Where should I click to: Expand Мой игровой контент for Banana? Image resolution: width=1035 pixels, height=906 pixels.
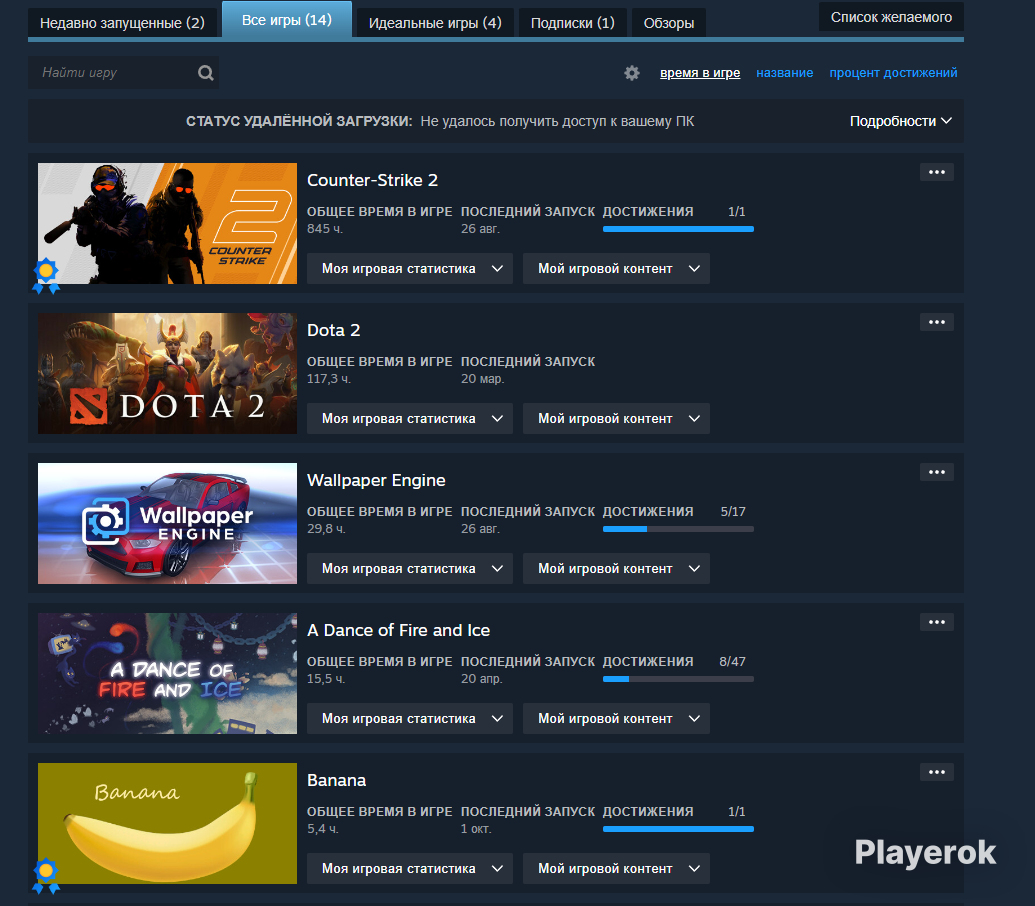[617, 868]
